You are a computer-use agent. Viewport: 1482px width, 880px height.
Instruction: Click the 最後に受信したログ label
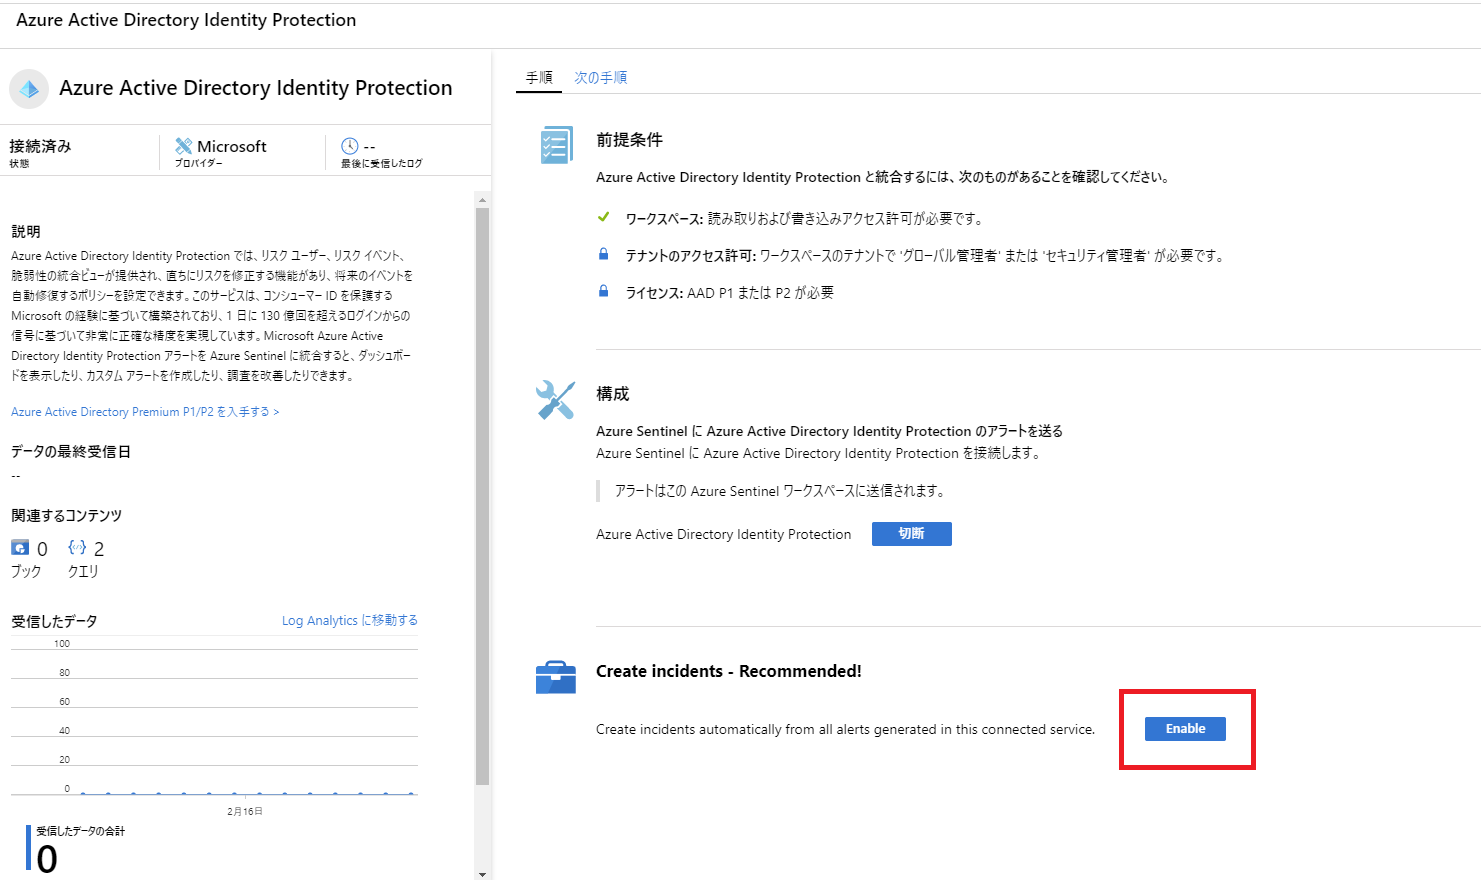(x=381, y=164)
